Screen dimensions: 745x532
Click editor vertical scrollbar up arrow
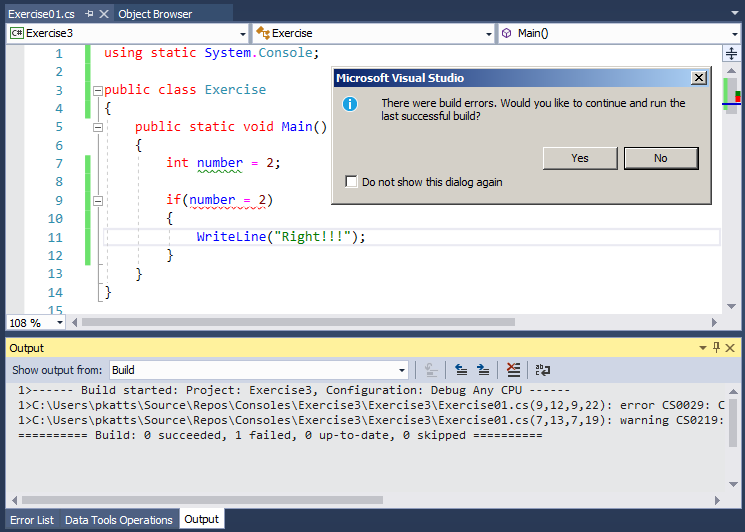[x=731, y=70]
